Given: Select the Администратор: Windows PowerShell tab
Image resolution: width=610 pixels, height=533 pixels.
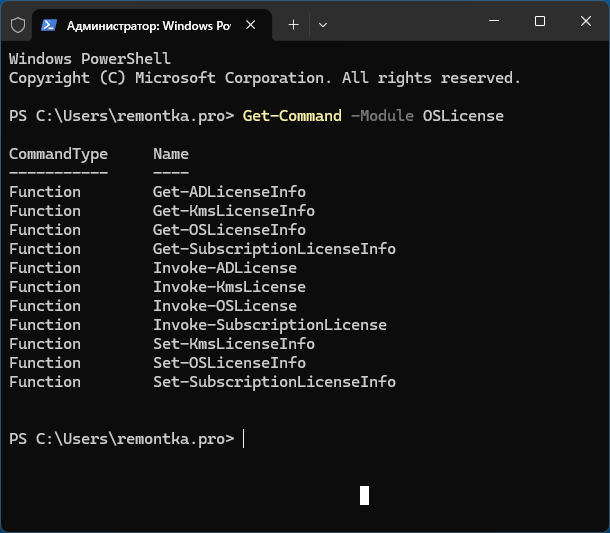Looking at the screenshot, I should click(152, 25).
